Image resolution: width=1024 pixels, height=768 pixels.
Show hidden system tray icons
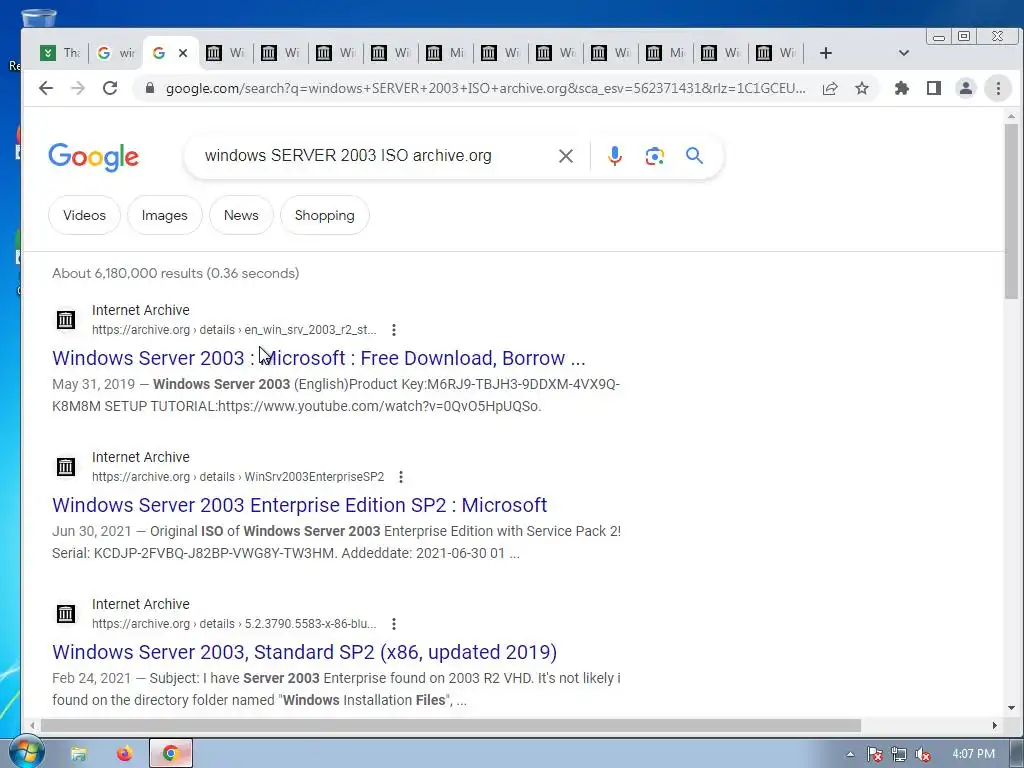(x=850, y=754)
